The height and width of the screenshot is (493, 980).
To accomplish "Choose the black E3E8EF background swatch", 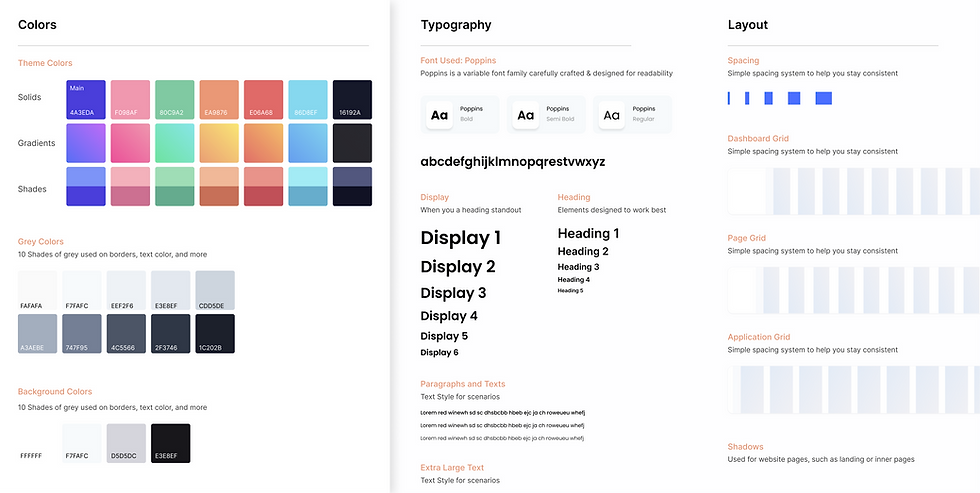I will pyautogui.click(x=171, y=443).
